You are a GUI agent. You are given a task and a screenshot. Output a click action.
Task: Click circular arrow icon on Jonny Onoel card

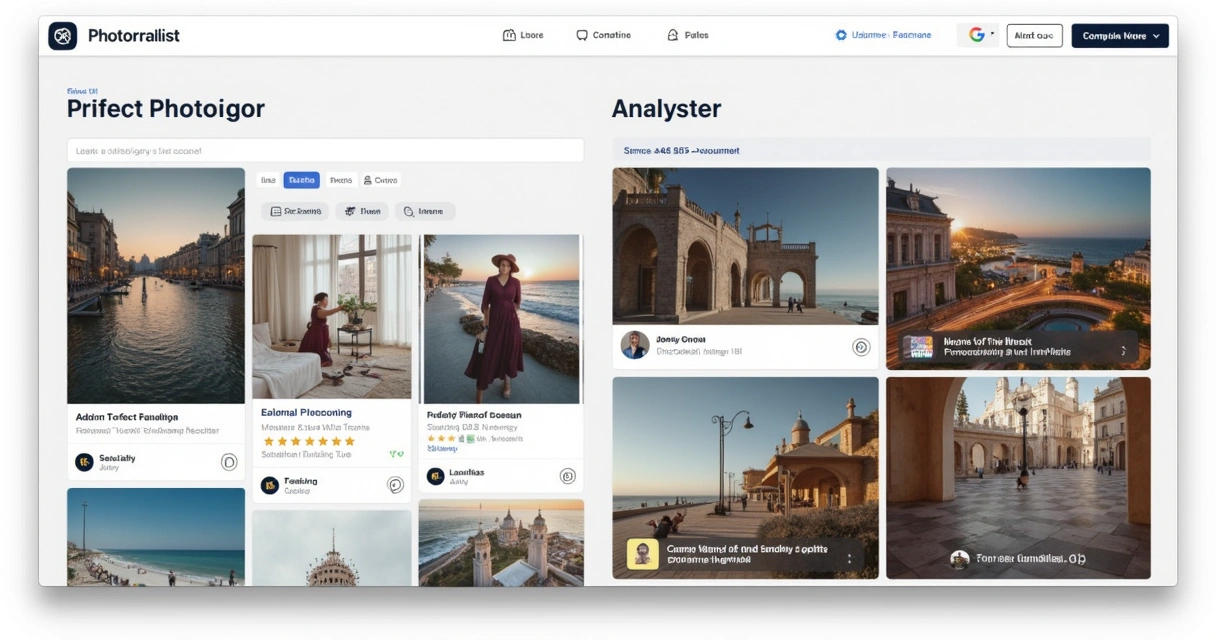(860, 347)
